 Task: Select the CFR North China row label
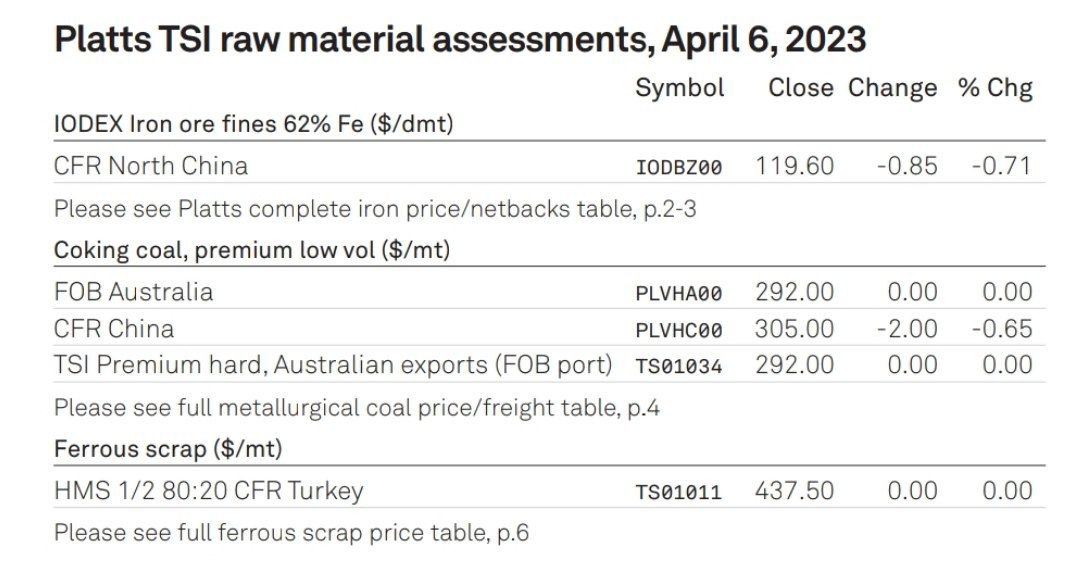pyautogui.click(x=151, y=166)
